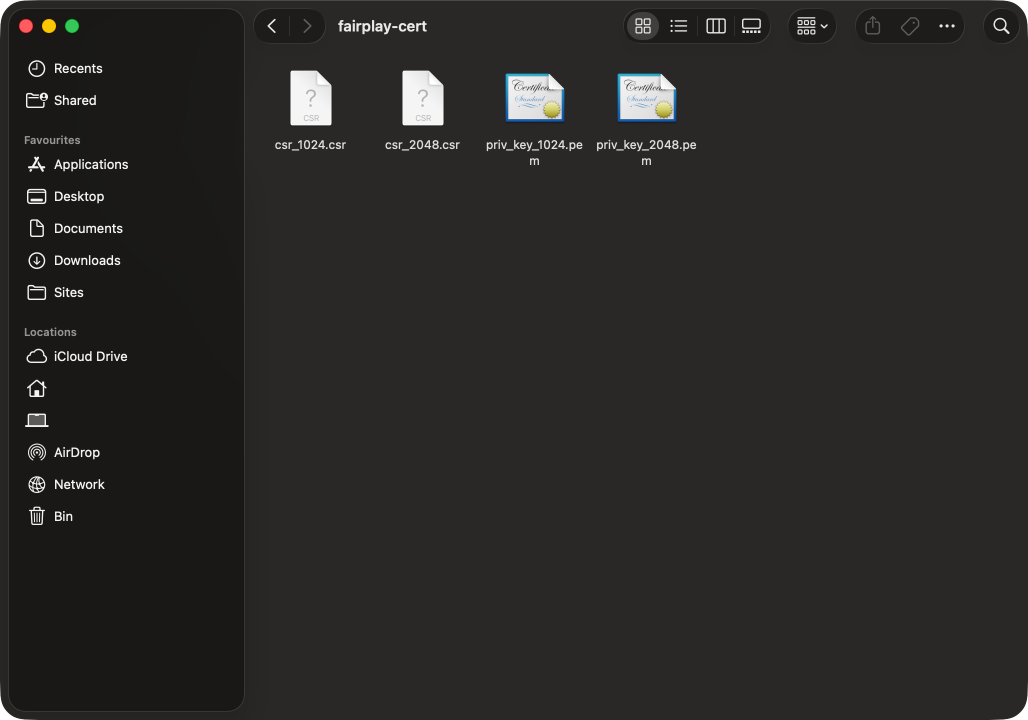Close the Finder window with red button
The image size is (1028, 720).
point(26,26)
